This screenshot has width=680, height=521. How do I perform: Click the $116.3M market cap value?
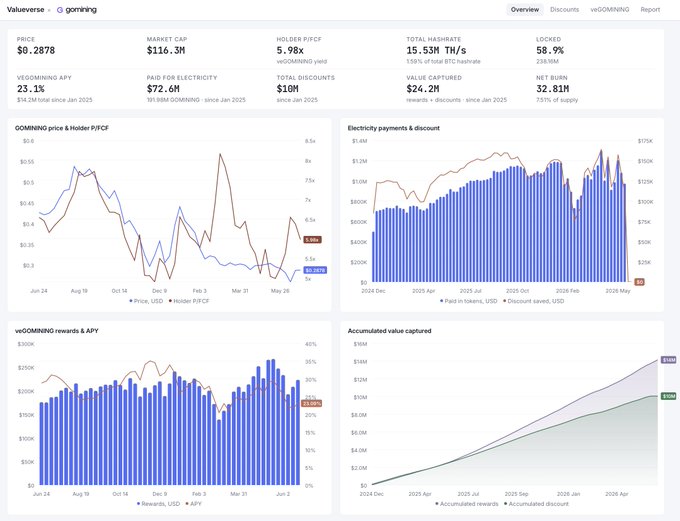coord(166,51)
